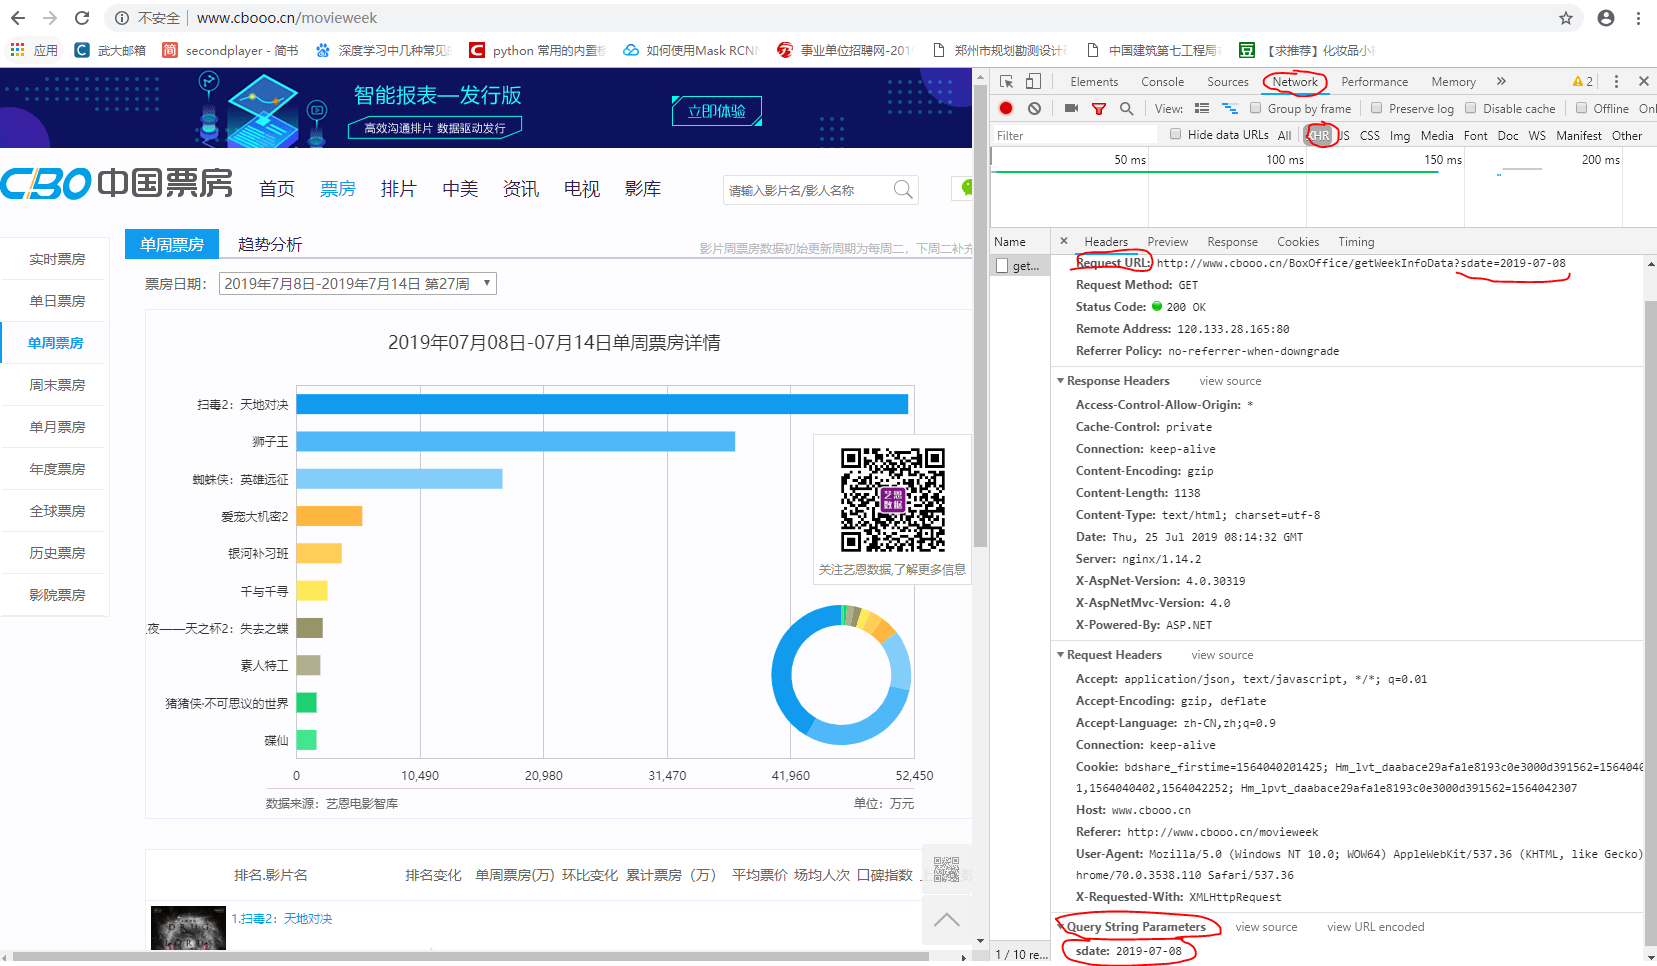Select the CSS filter type
This screenshot has width=1657, height=966.
tap(1370, 135)
